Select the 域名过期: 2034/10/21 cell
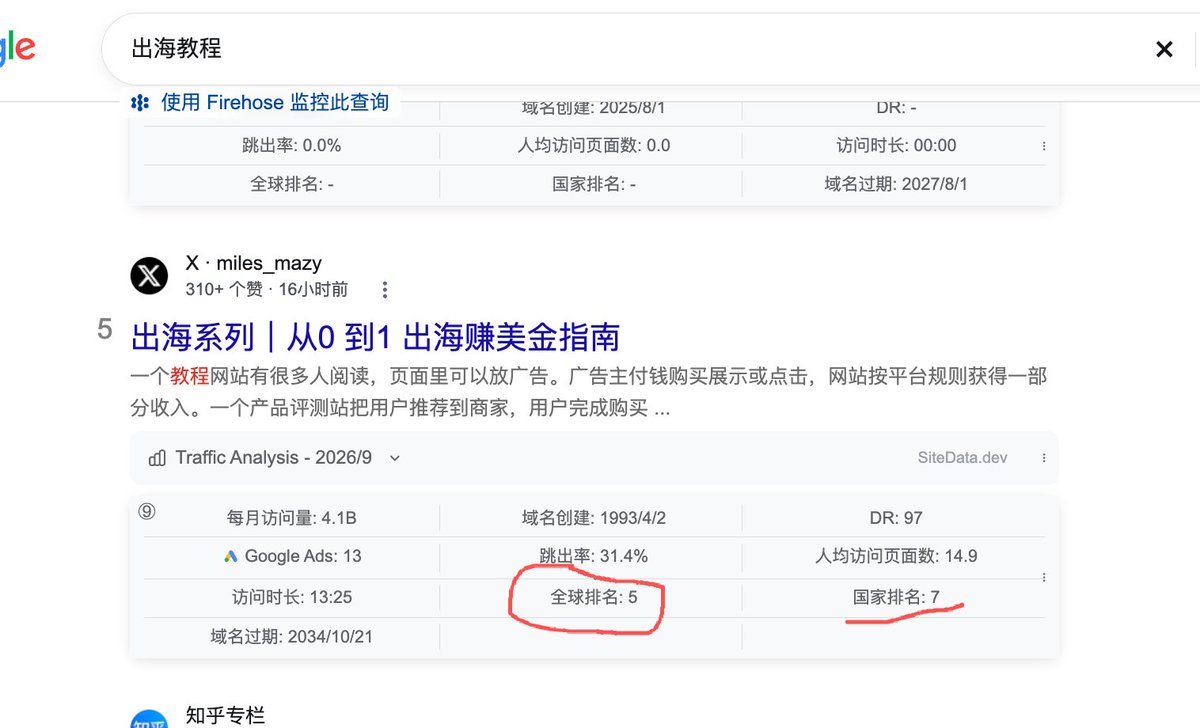The height and width of the screenshot is (728, 1200). [292, 636]
